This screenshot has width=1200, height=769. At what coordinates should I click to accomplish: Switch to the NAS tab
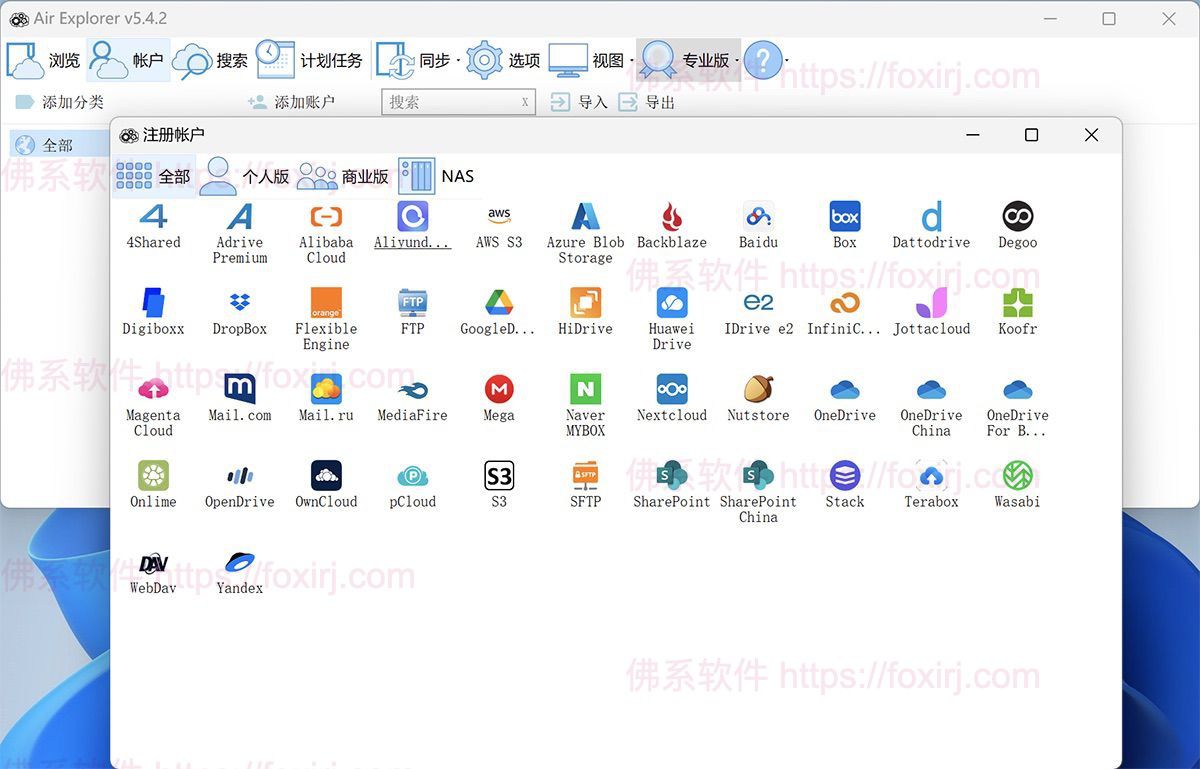[x=441, y=175]
